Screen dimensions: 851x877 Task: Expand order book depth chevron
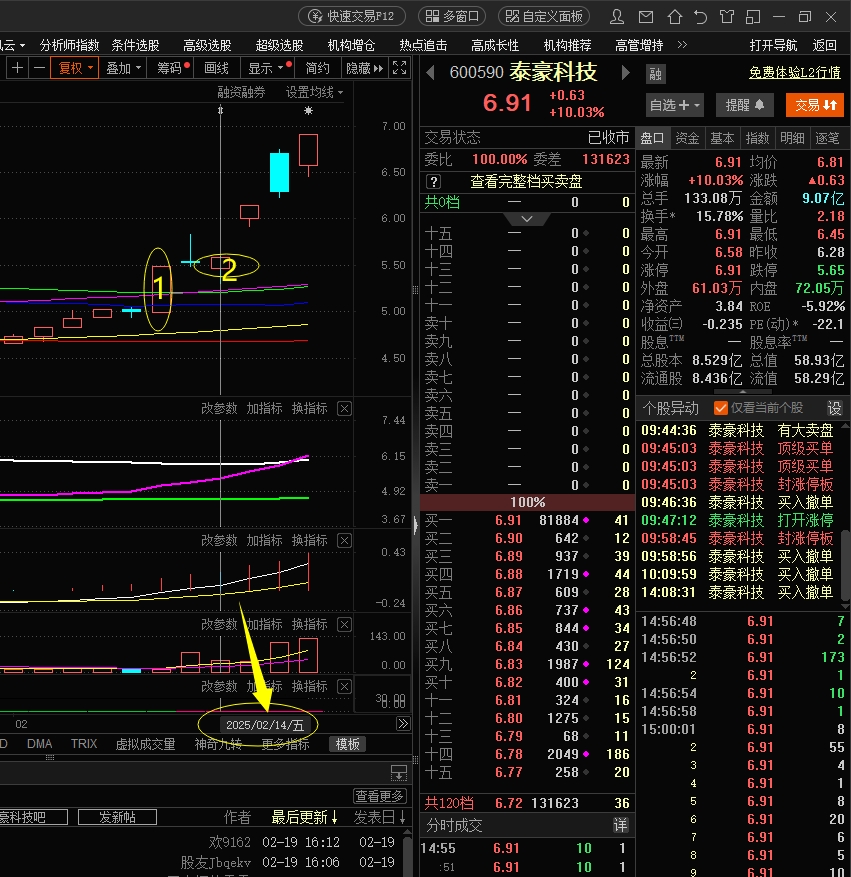(527, 219)
